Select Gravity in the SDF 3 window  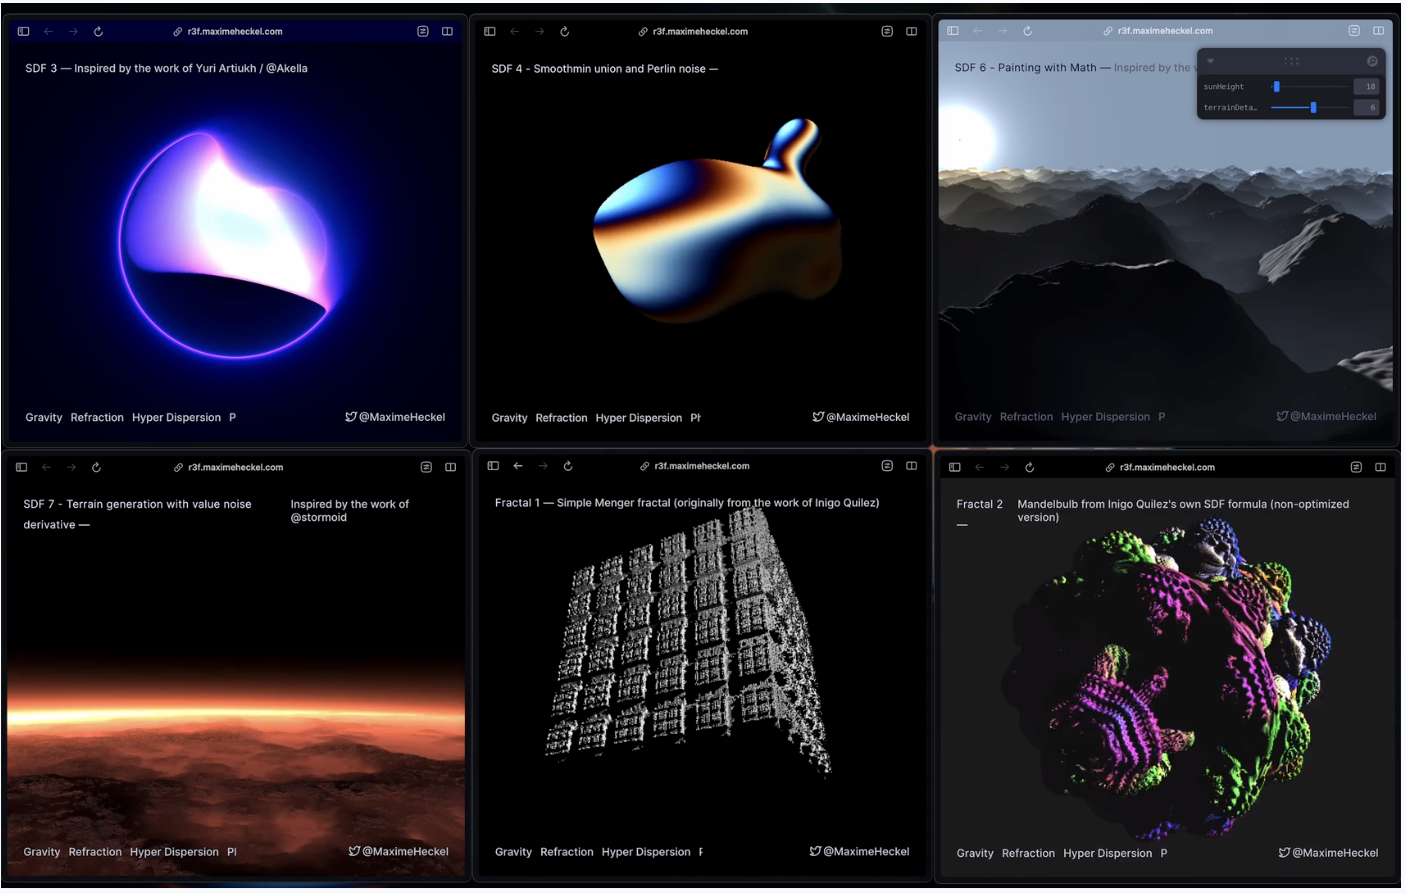click(43, 418)
